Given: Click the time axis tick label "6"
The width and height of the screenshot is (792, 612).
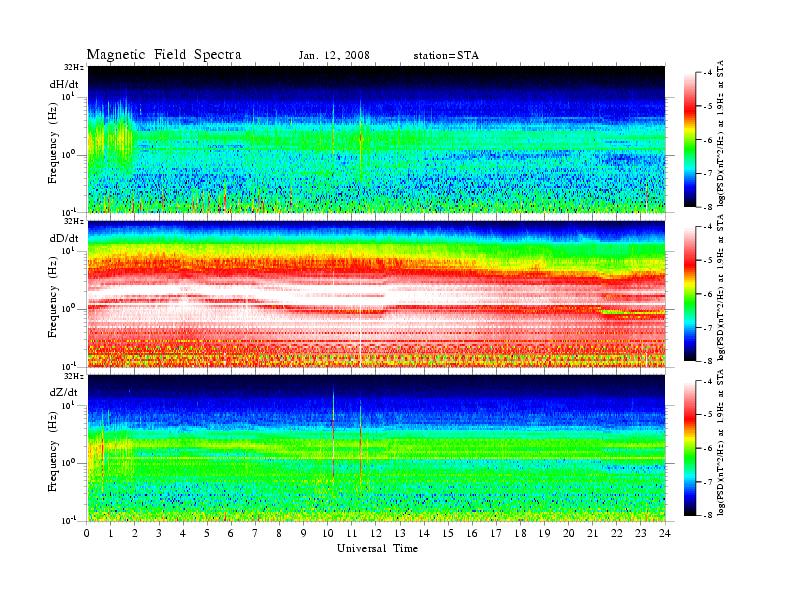Looking at the screenshot, I should [231, 533].
